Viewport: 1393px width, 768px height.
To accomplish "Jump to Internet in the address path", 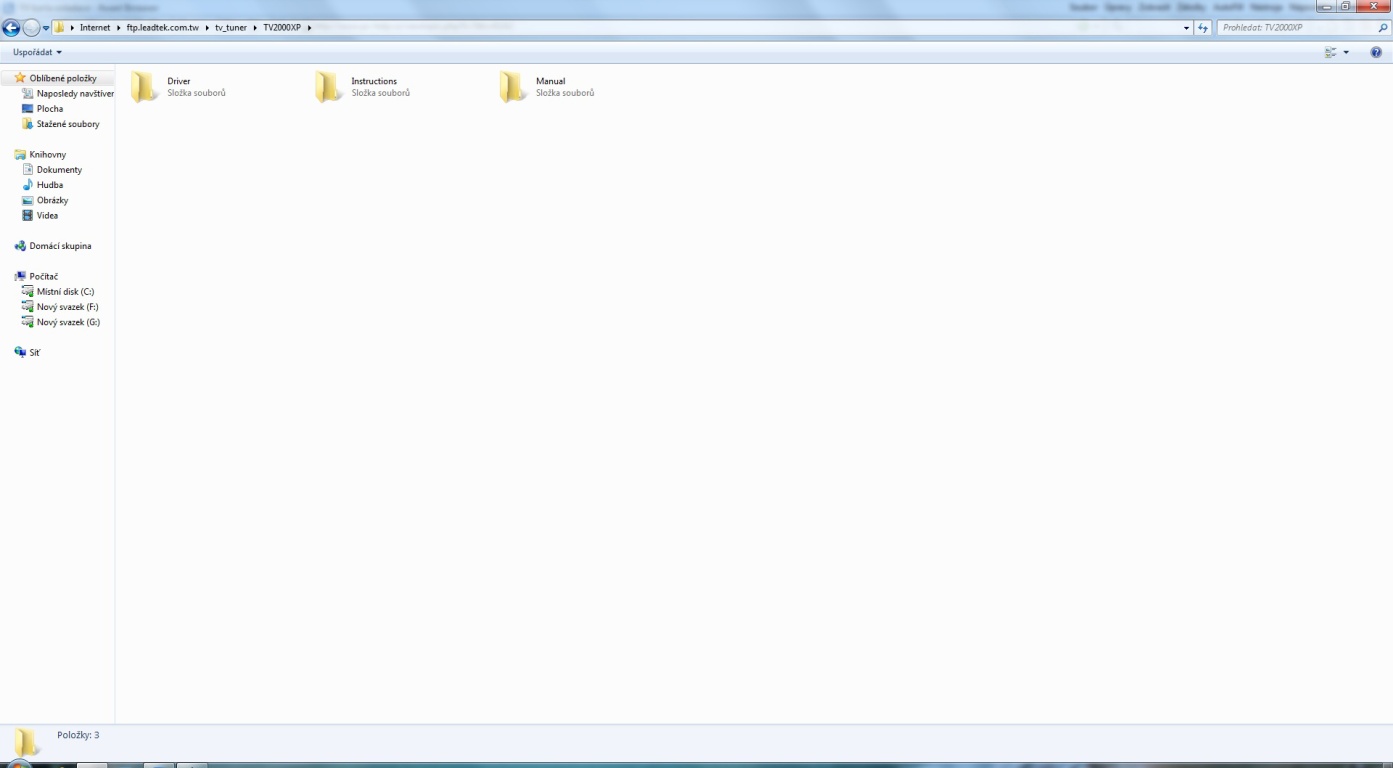I will point(95,27).
